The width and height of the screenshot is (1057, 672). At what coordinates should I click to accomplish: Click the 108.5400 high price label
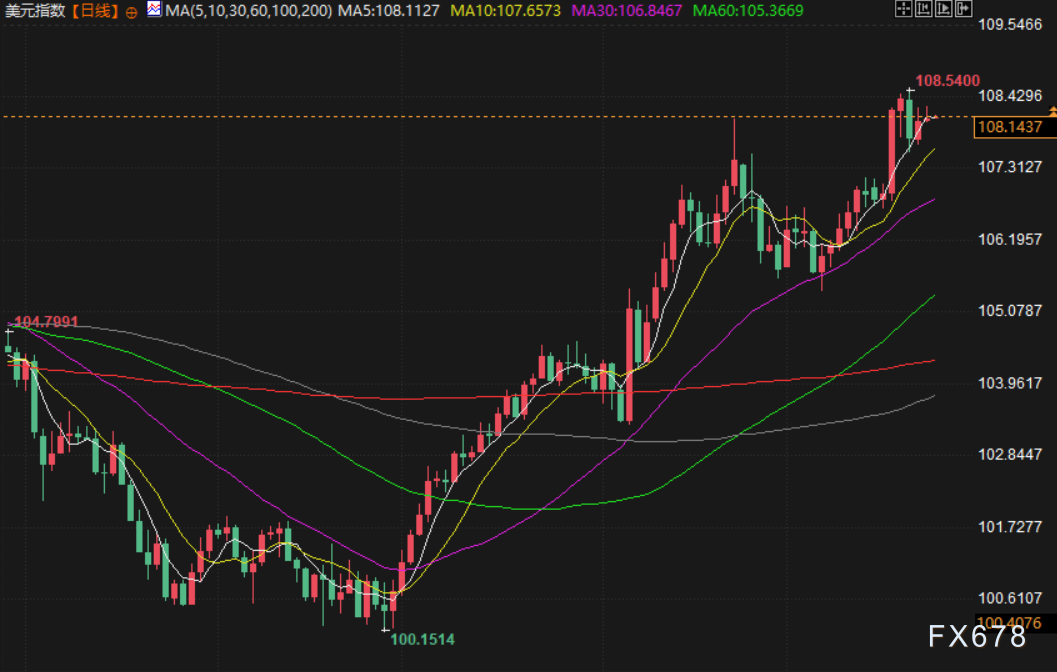tap(947, 80)
